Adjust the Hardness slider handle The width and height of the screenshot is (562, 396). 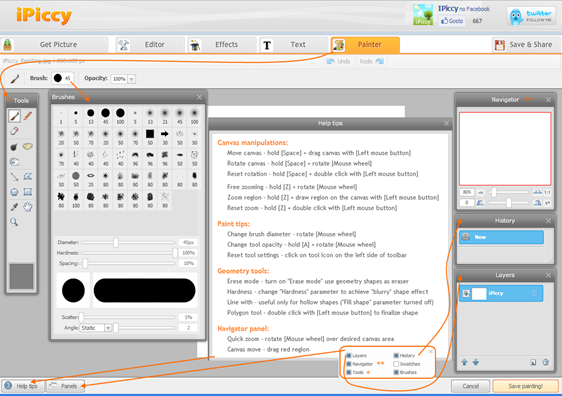tap(175, 253)
